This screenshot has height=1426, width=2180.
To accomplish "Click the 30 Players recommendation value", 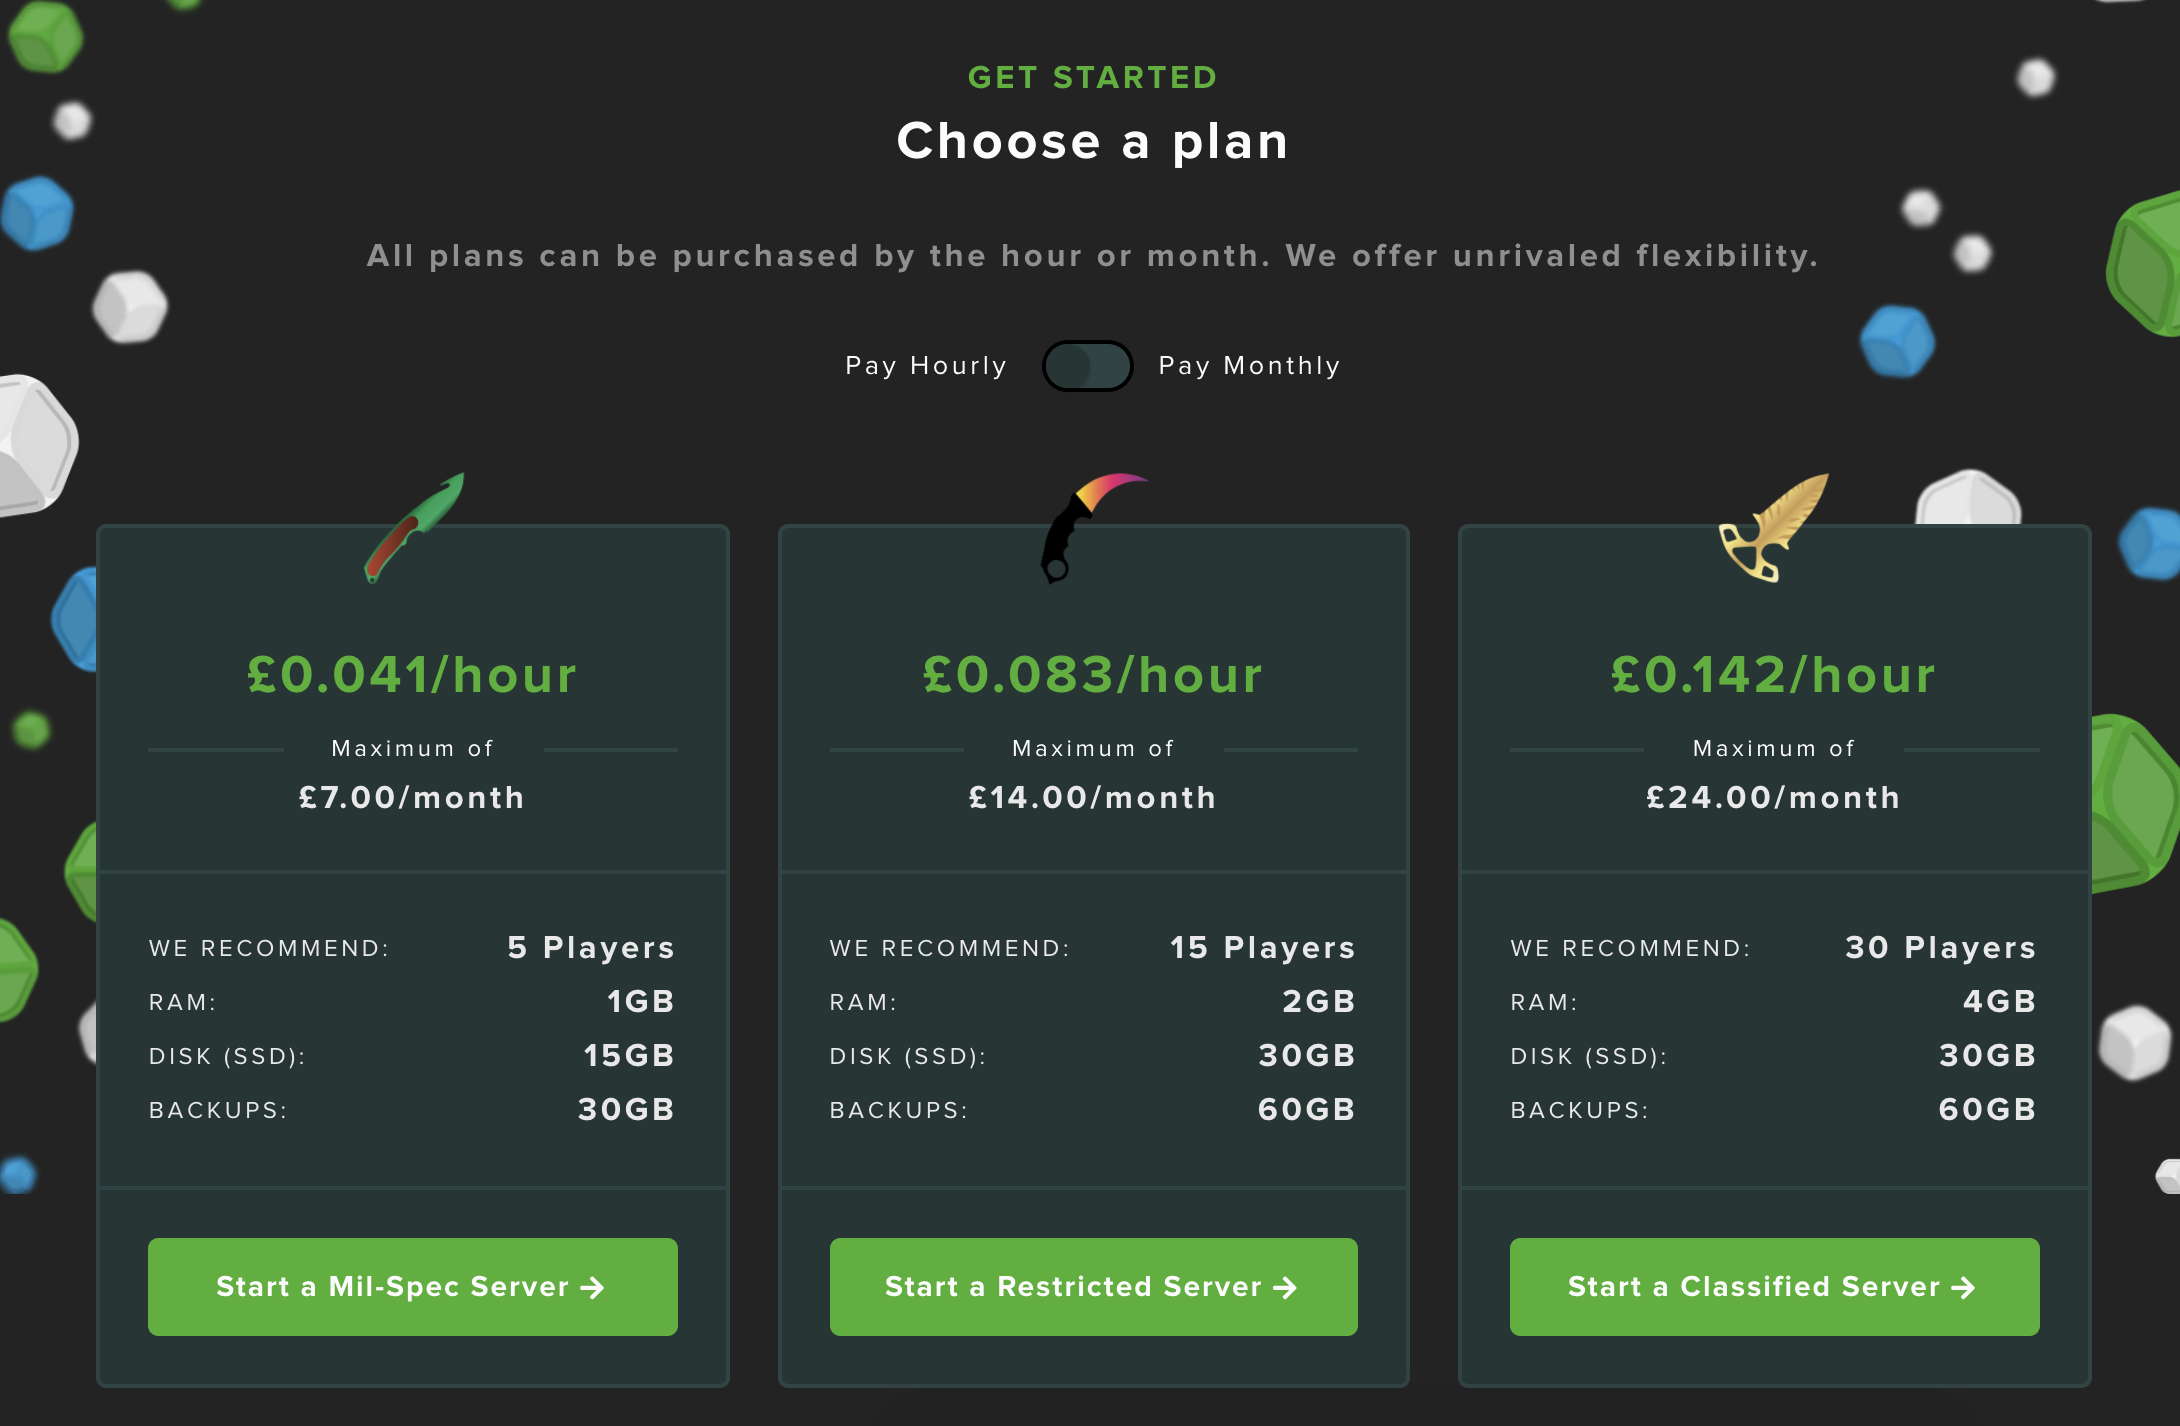I will tap(1941, 947).
